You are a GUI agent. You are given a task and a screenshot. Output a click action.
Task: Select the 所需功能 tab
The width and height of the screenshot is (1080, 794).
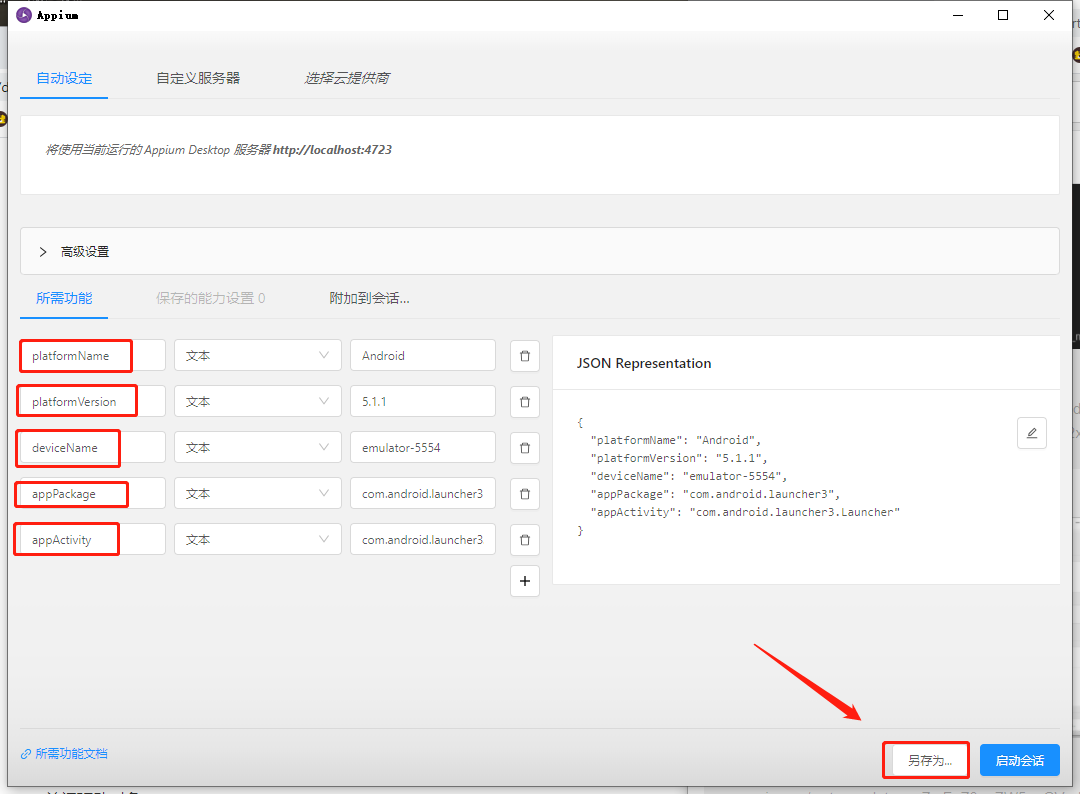point(64,298)
